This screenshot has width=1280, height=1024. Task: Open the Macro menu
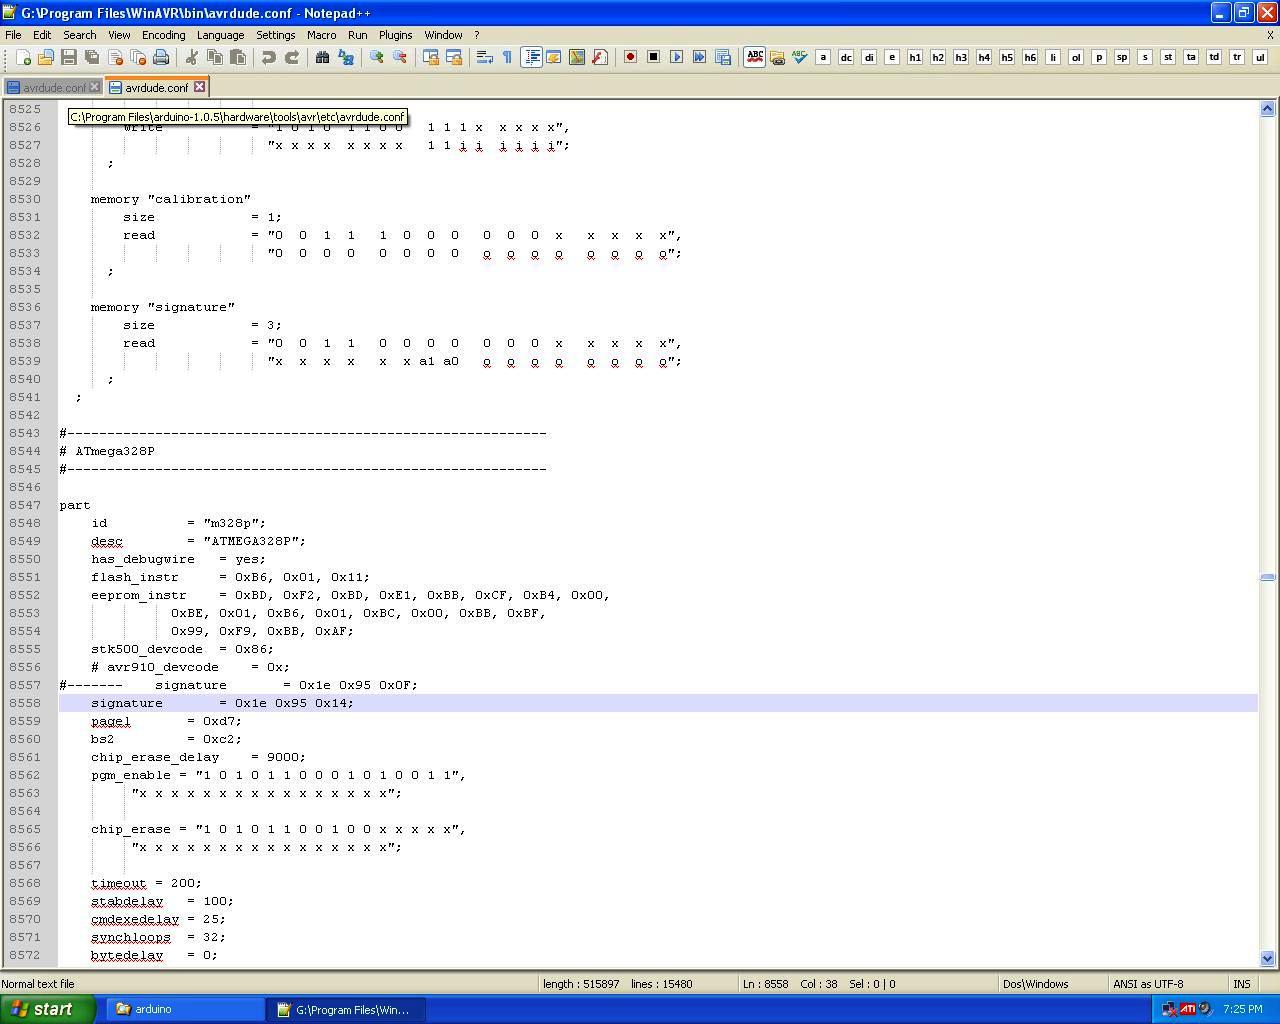321,34
